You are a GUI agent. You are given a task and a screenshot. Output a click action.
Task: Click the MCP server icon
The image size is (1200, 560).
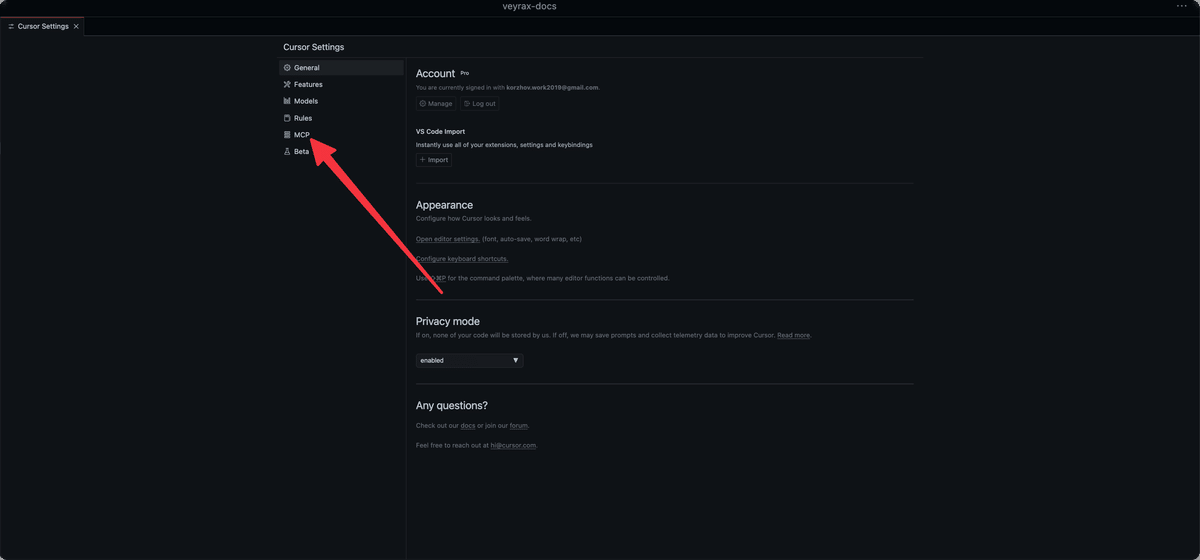click(287, 135)
